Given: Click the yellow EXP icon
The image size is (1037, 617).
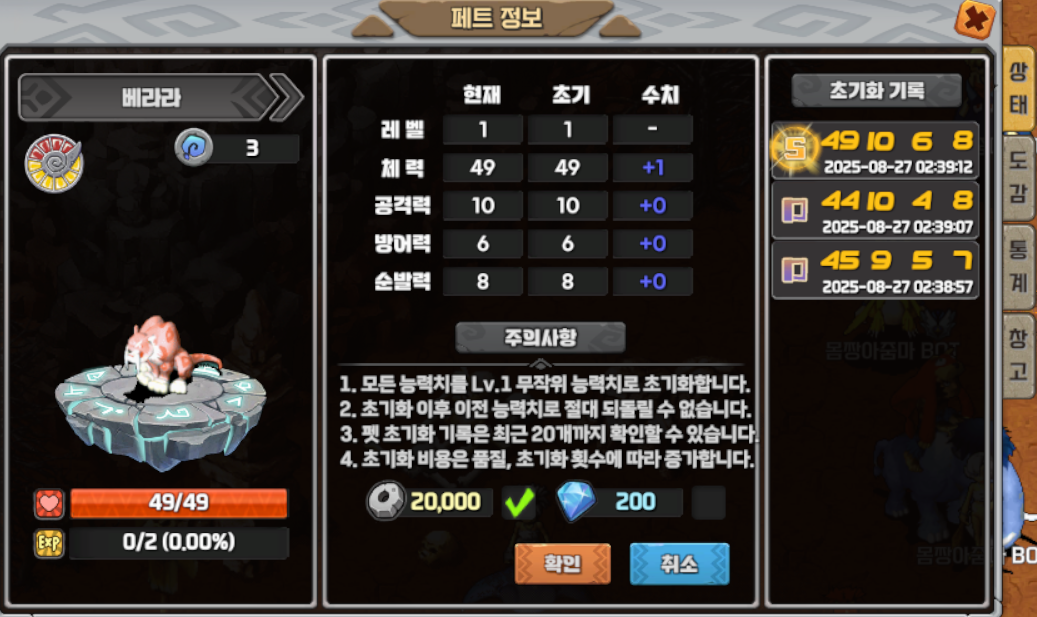Looking at the screenshot, I should point(49,544).
